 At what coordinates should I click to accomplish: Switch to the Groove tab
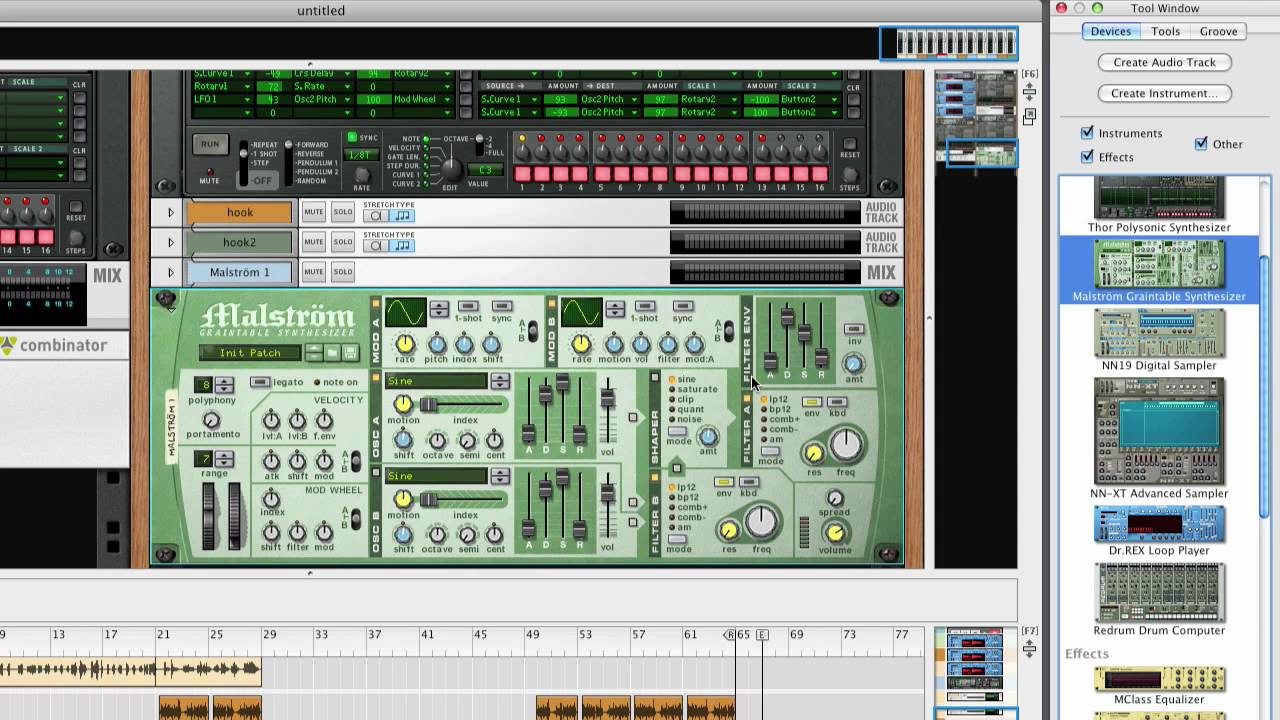[x=1218, y=31]
